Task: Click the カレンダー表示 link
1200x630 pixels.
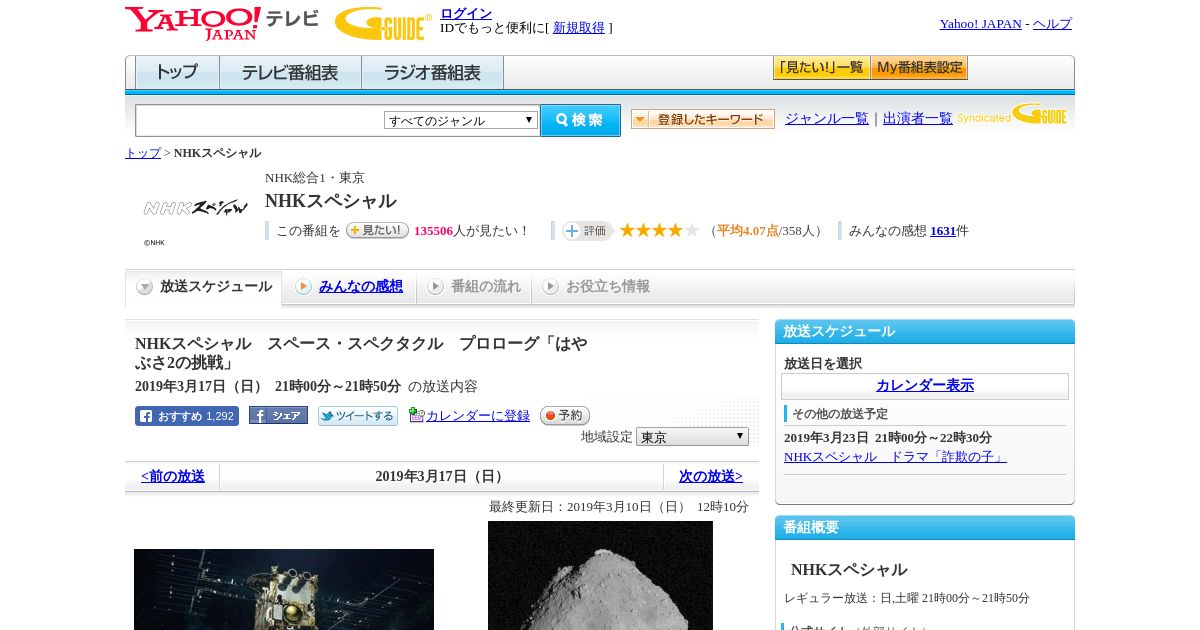Action: (925, 386)
